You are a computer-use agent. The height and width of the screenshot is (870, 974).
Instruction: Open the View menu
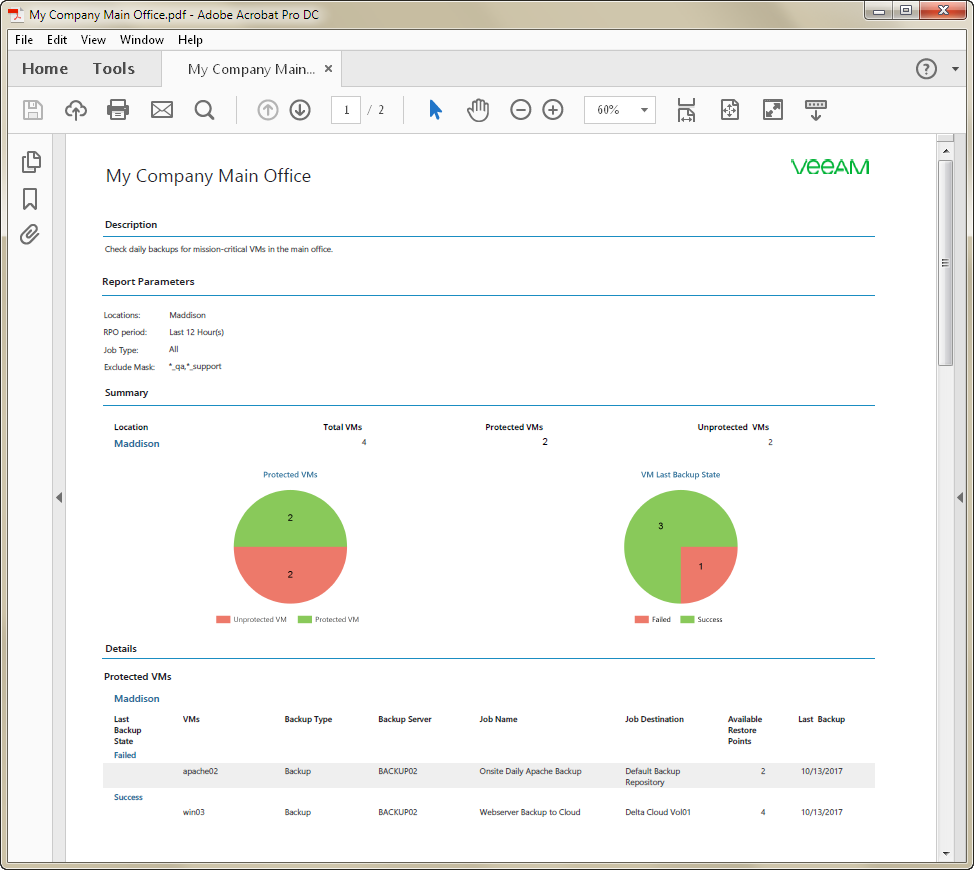(x=93, y=40)
